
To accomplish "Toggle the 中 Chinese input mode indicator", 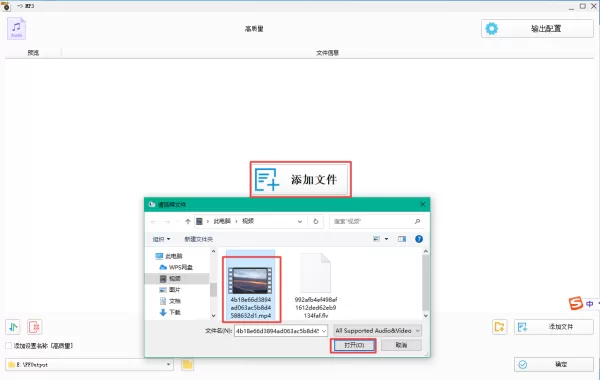I will 589,304.
